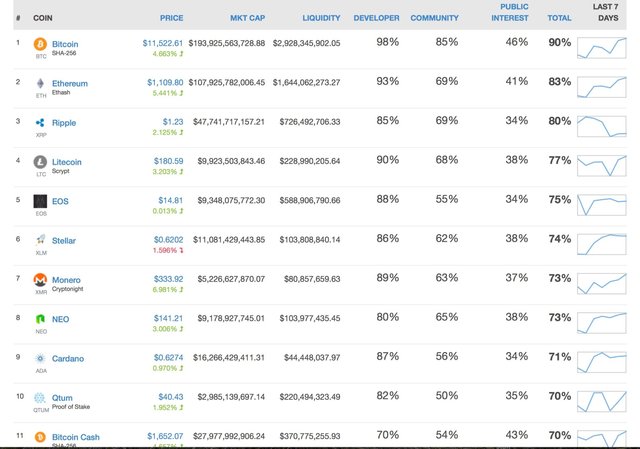
Task: Click the Bitcoin Cash orange icon
Action: [40, 437]
